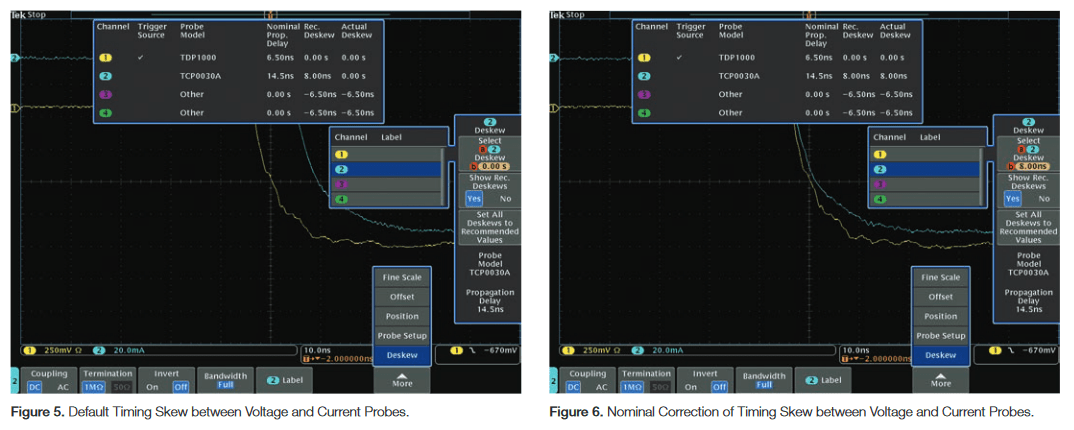Set Show Rec. Deskews to No in left screenshot
This screenshot has height=430, width=1074.
(x=505, y=199)
